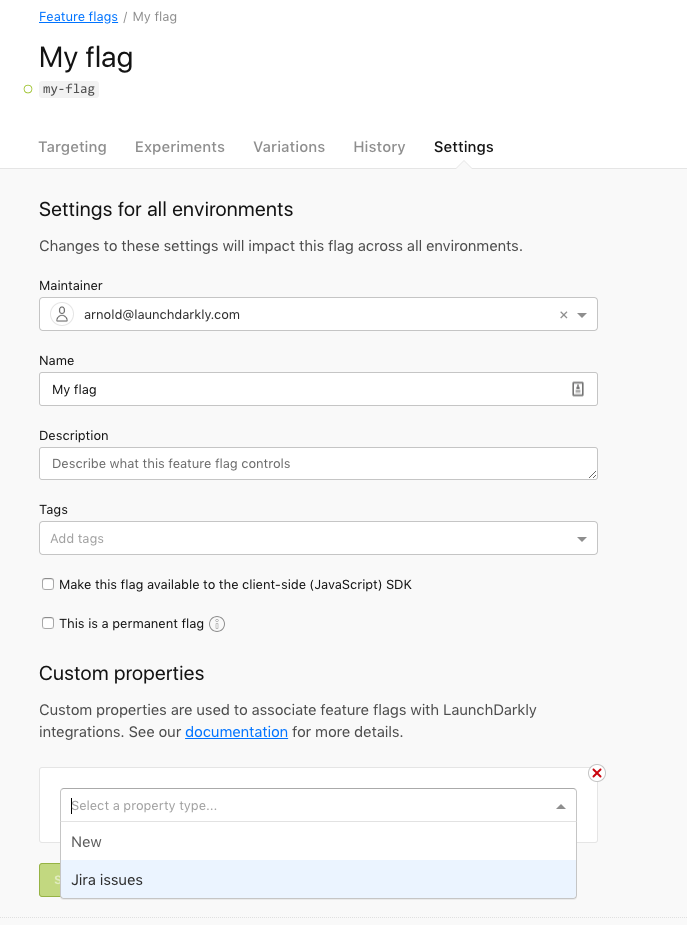The height and width of the screenshot is (925, 687).
Task: Click into the Description text area
Action: [318, 464]
